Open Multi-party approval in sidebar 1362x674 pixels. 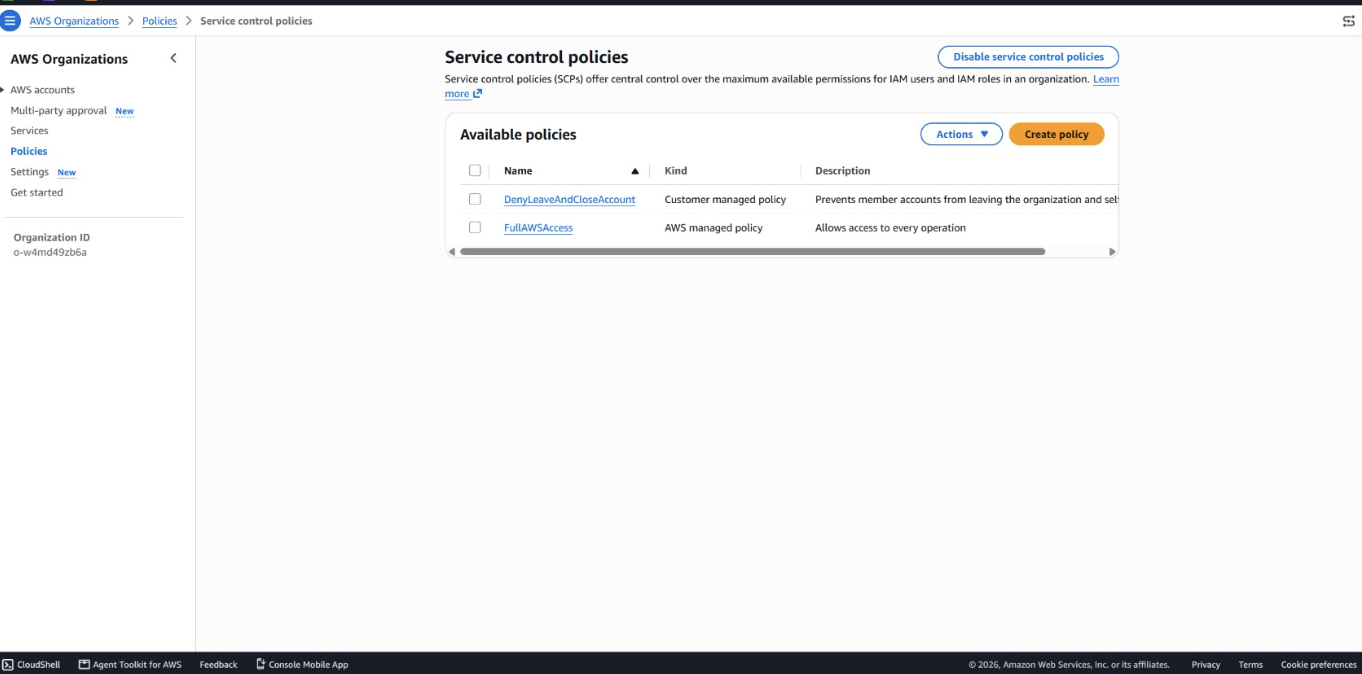tap(59, 111)
